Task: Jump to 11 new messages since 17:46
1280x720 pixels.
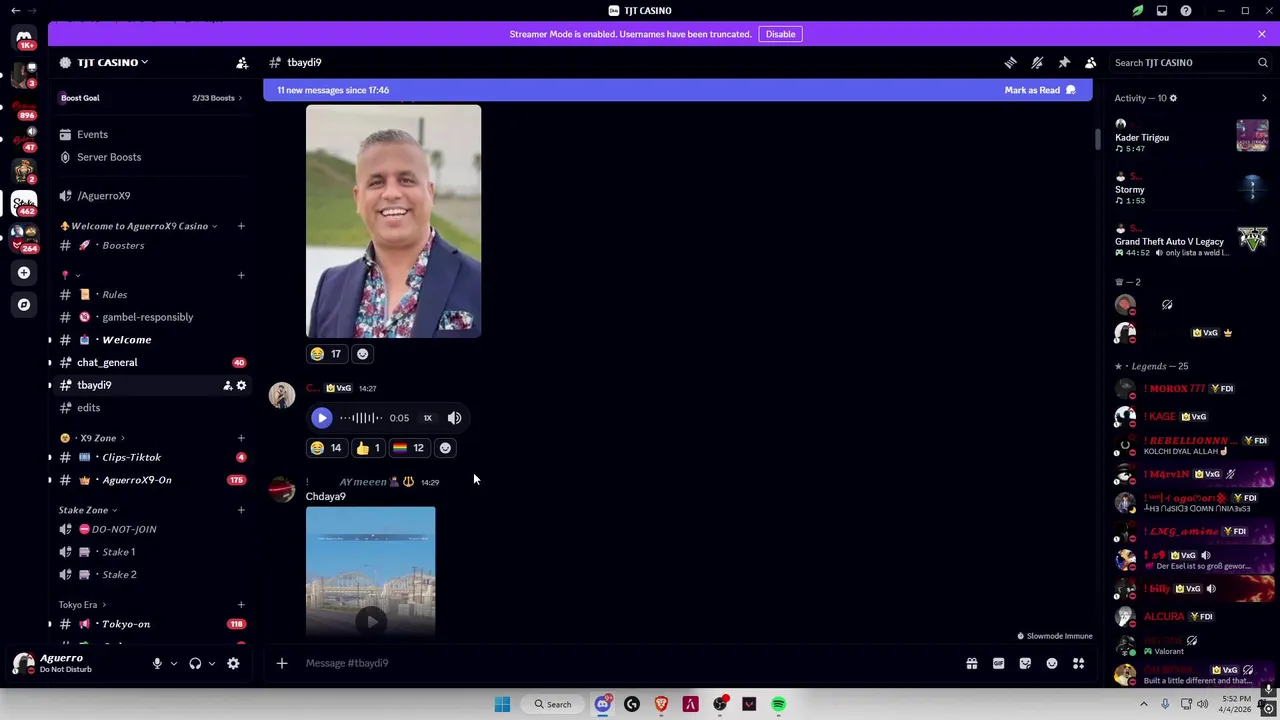Action: point(333,90)
